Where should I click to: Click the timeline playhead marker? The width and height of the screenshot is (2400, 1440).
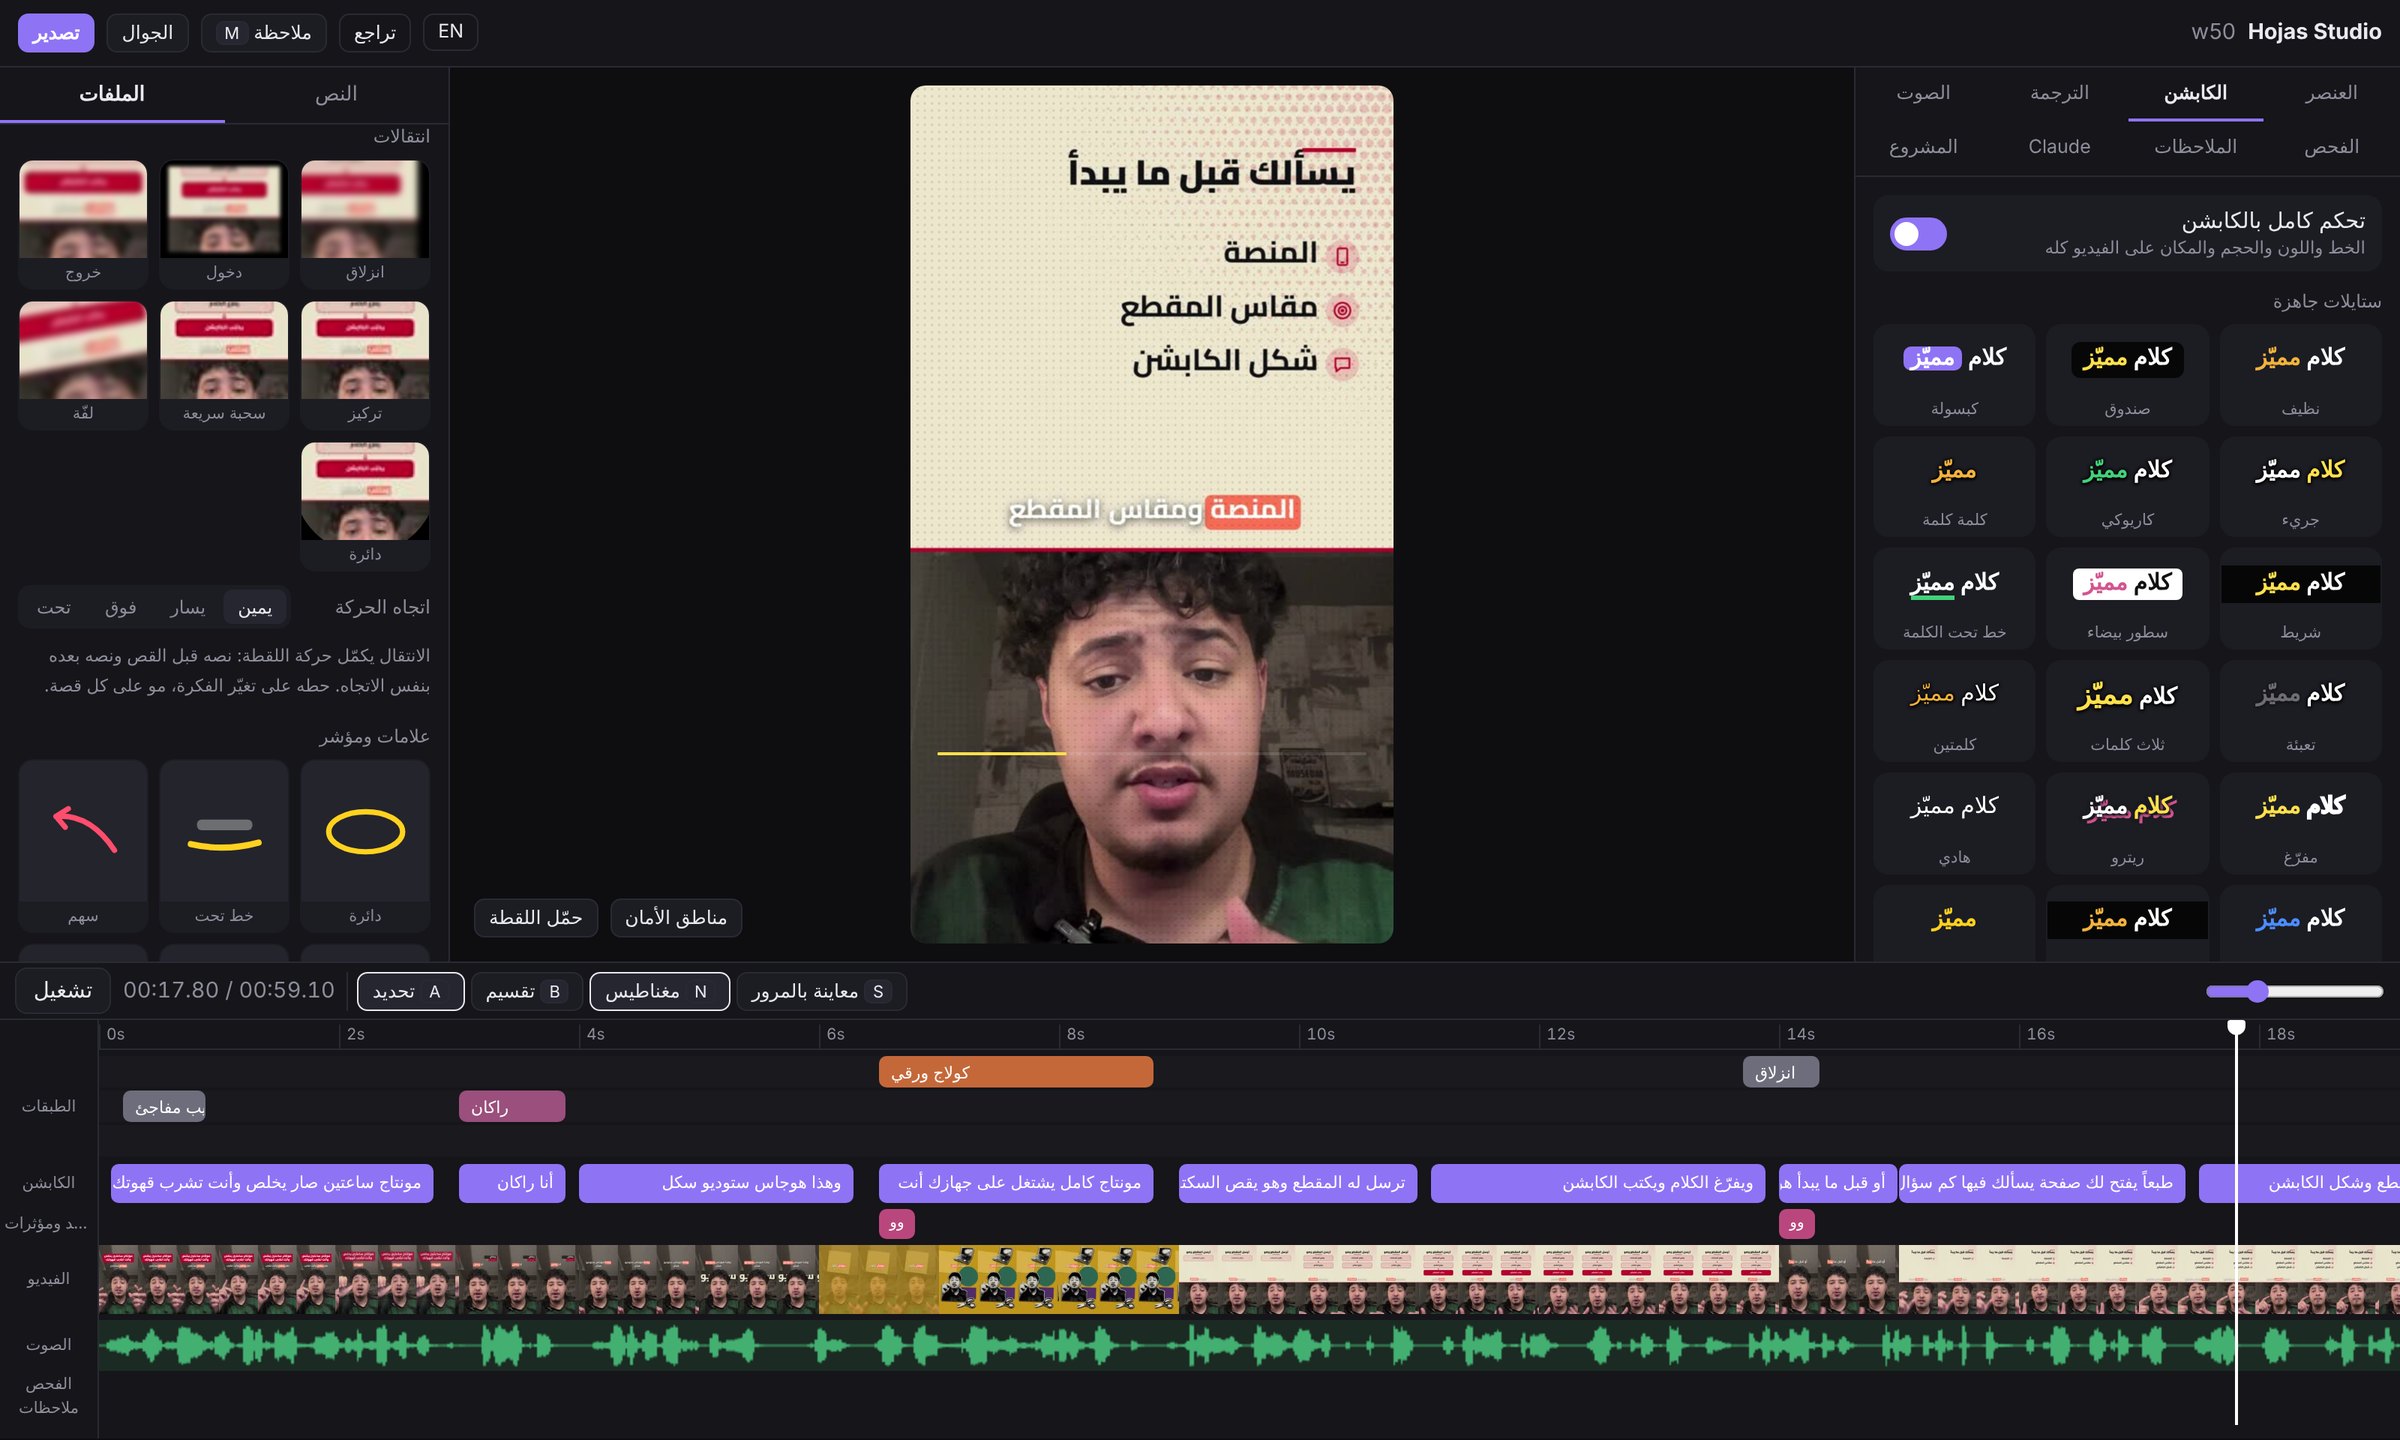tap(2236, 1028)
